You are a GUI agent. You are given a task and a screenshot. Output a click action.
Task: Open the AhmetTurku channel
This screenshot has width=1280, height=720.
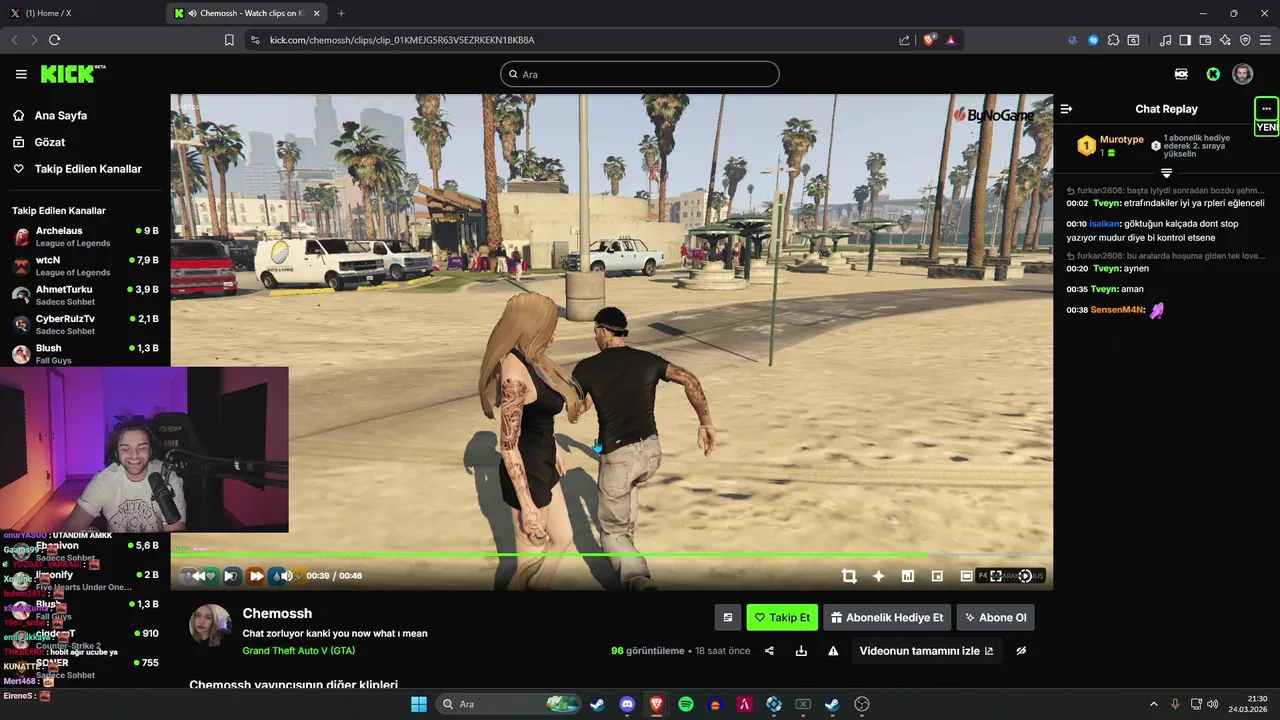(x=85, y=295)
